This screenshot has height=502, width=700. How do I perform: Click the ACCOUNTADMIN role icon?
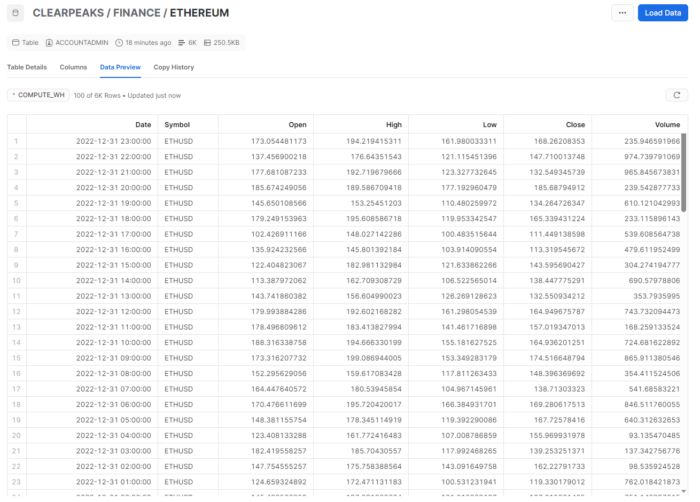coord(49,42)
